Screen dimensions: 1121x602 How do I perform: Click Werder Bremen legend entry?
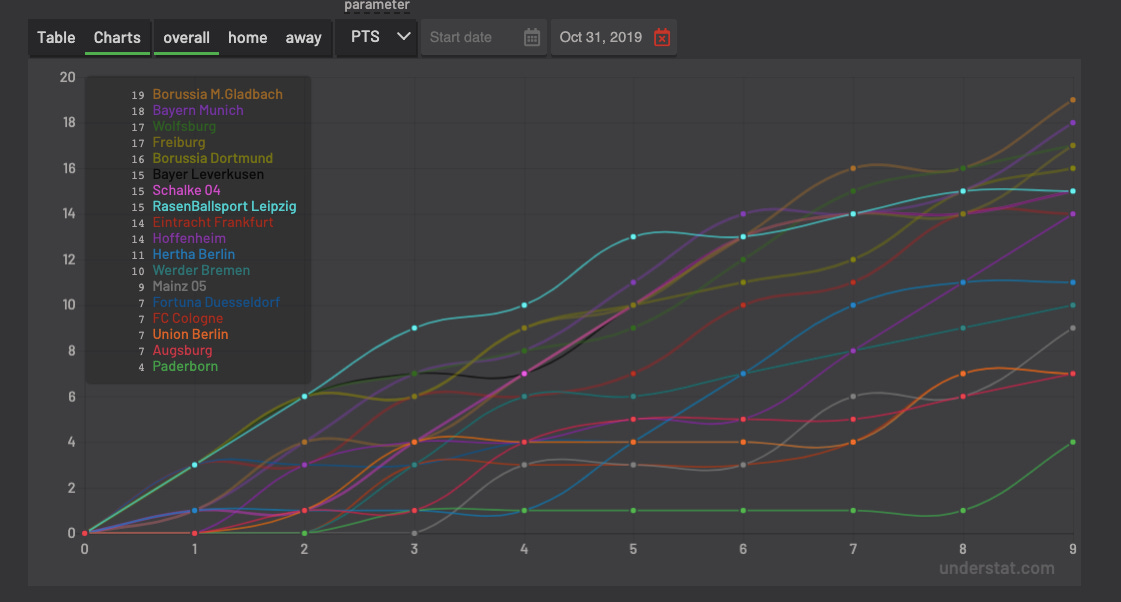(201, 270)
